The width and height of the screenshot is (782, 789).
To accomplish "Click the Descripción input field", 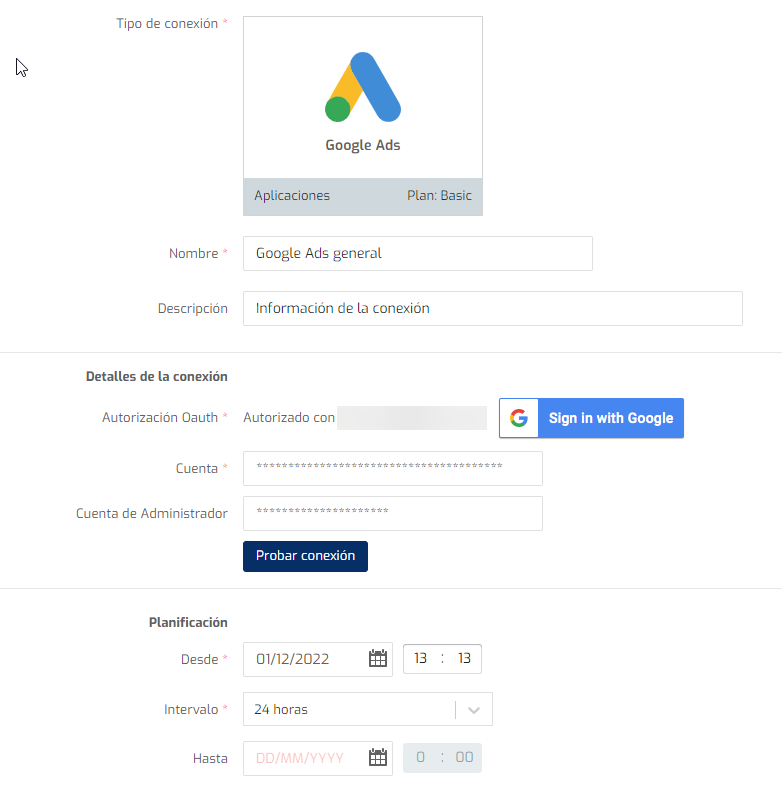I will (x=493, y=308).
